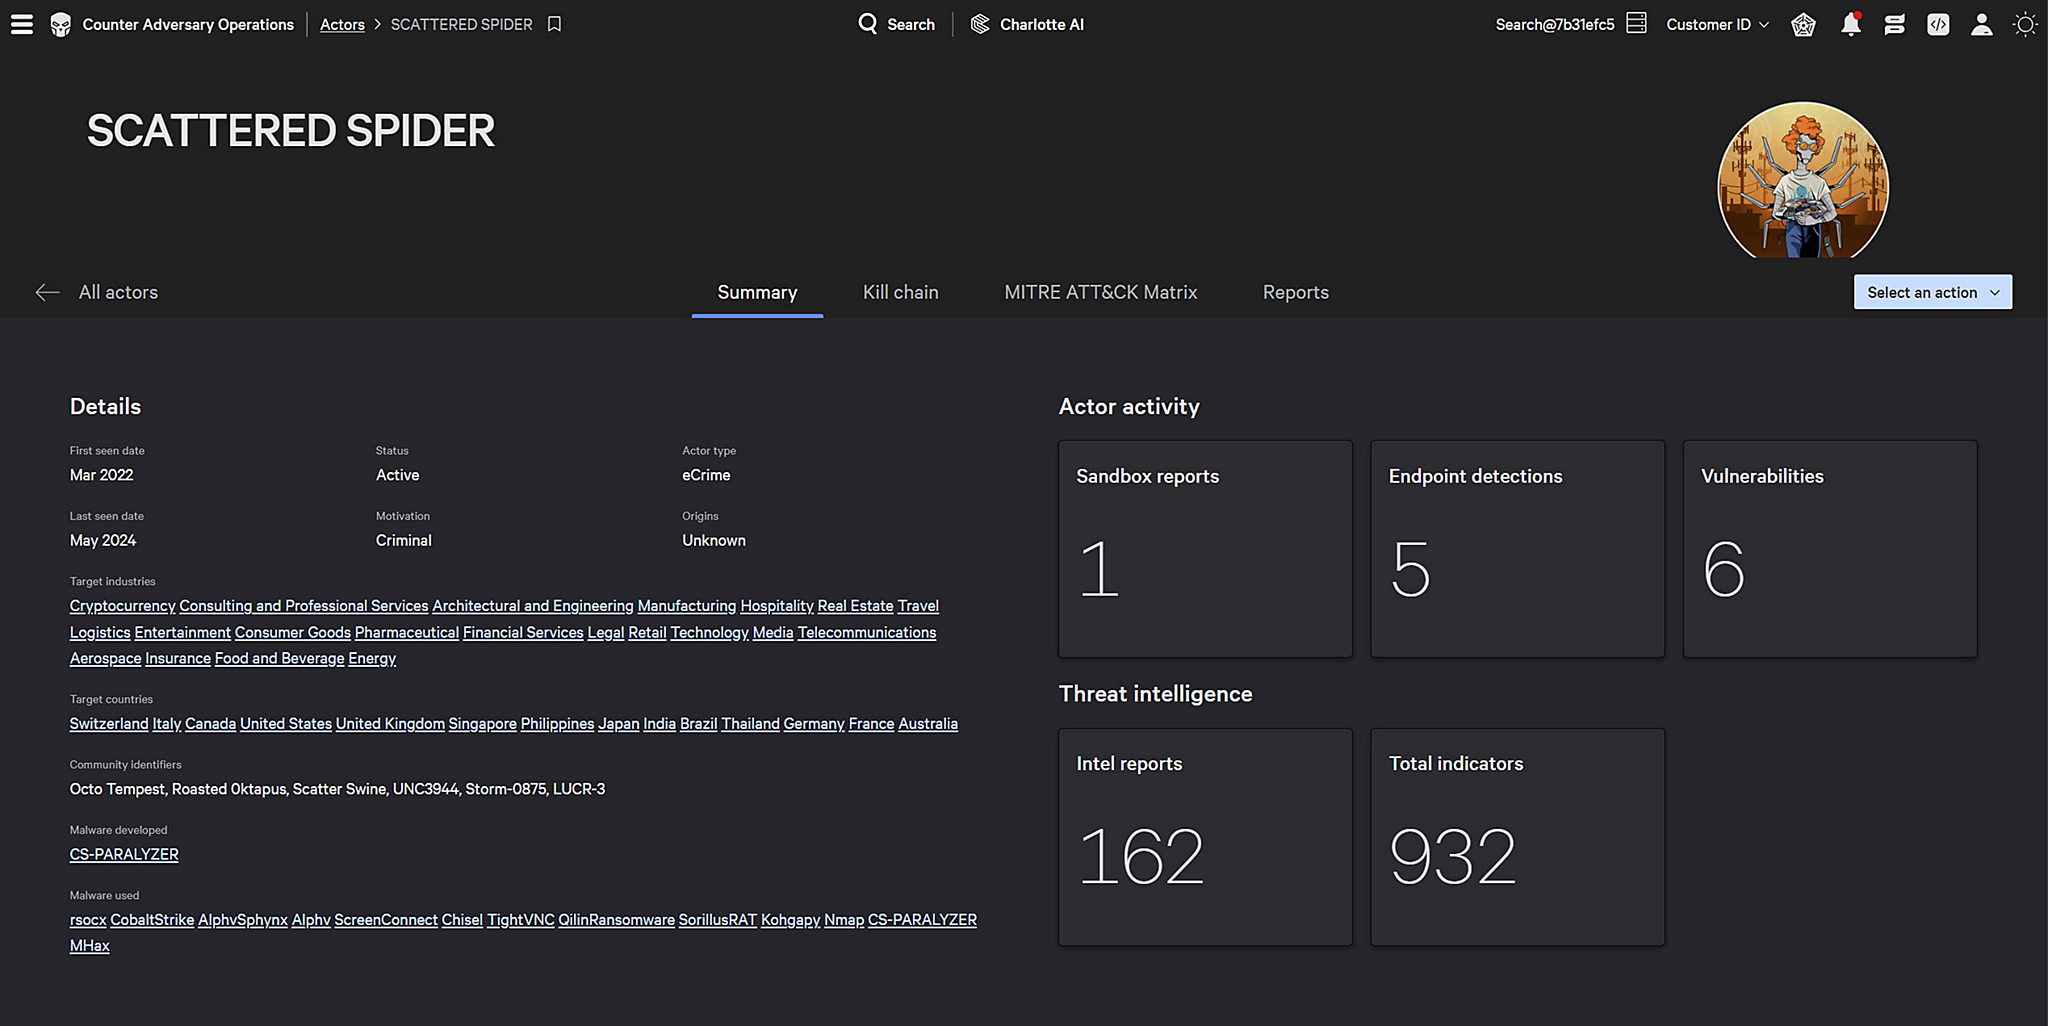Viewport: 2048px width, 1026px height.
Task: Open the API code snippet panel
Action: pos(1938,24)
